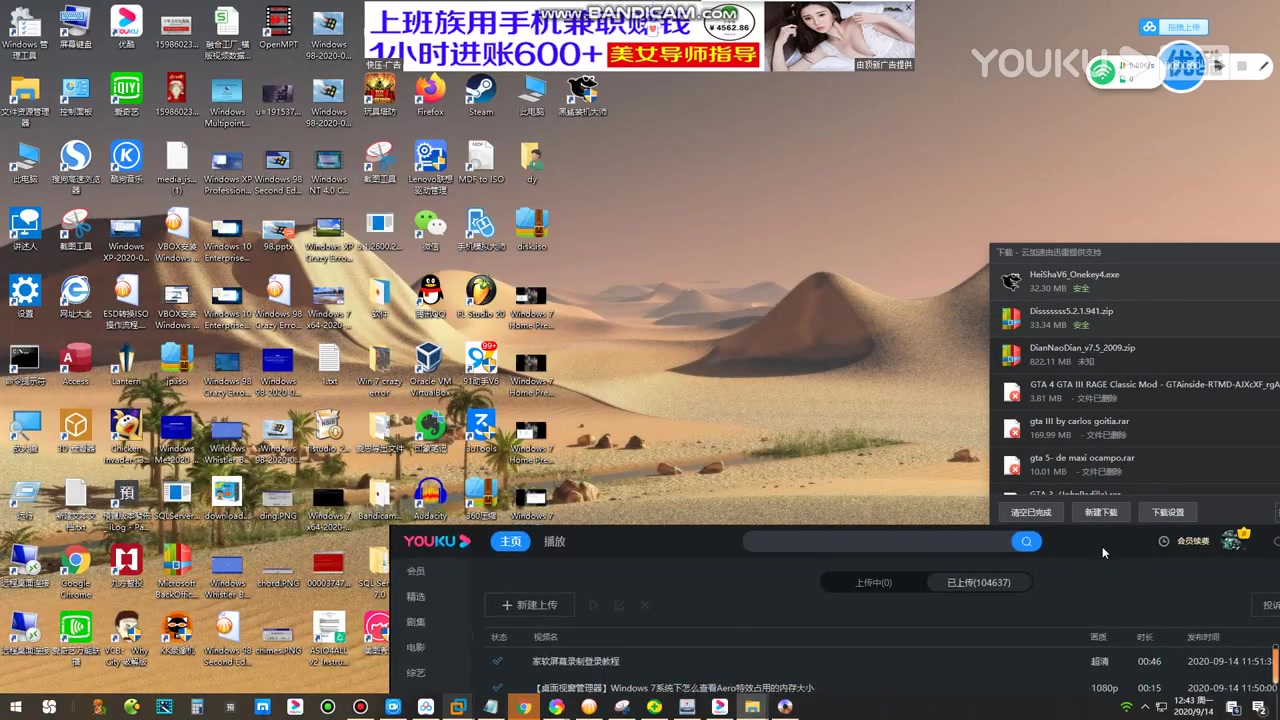The image size is (1280, 720).
Task: Launch Audacity from the desktop
Action: tap(430, 498)
